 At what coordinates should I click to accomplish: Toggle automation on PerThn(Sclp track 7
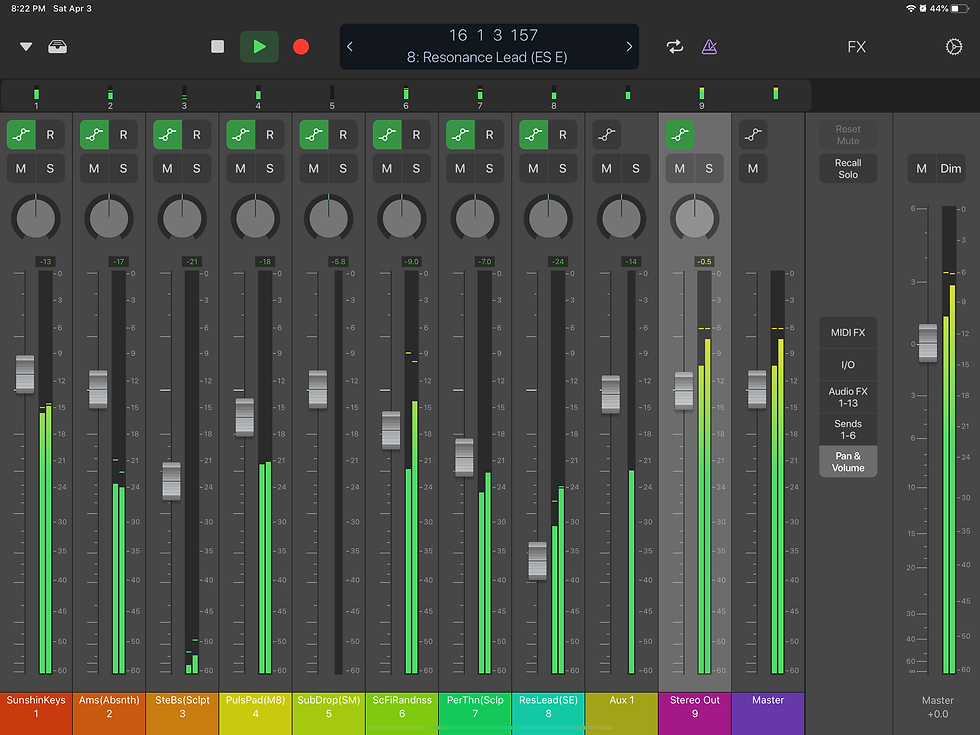click(460, 134)
